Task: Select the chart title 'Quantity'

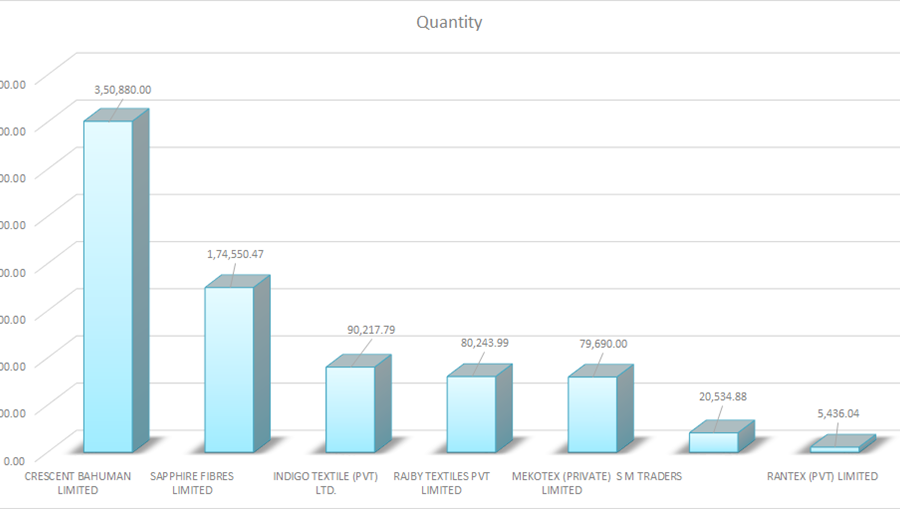Action: click(449, 22)
